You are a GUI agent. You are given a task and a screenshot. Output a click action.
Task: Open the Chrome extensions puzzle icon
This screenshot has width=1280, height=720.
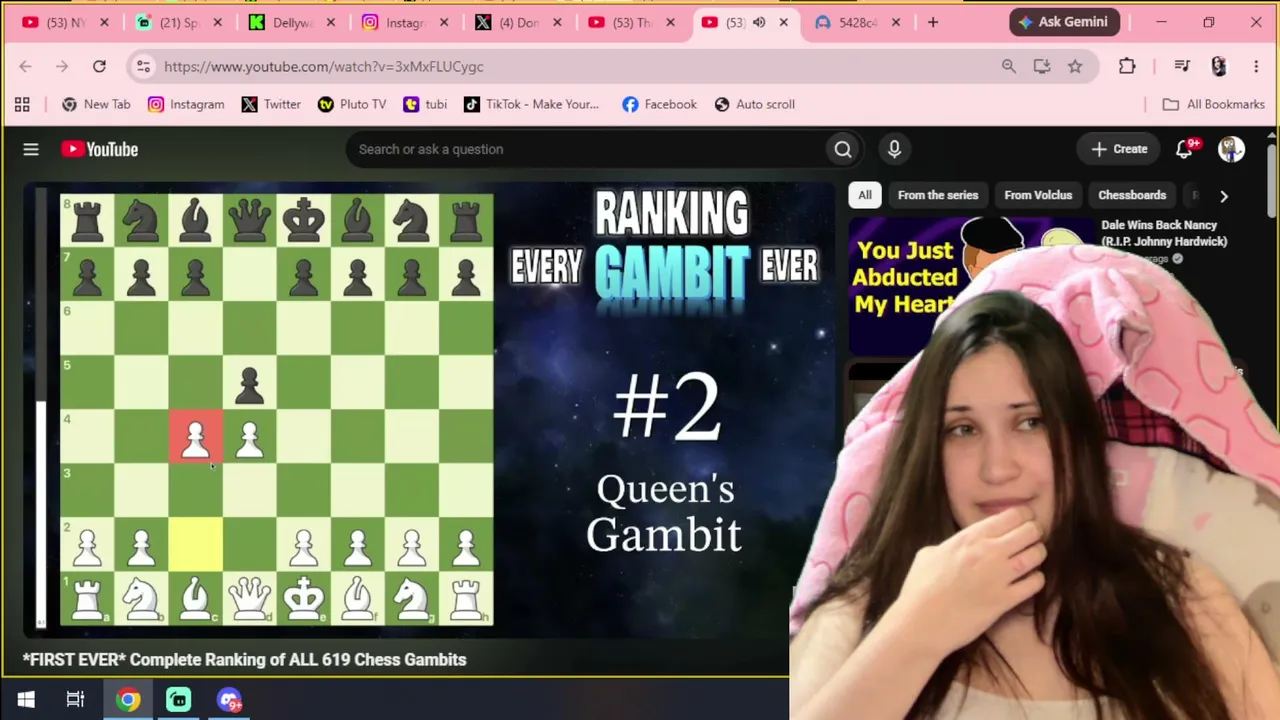coord(1127,66)
